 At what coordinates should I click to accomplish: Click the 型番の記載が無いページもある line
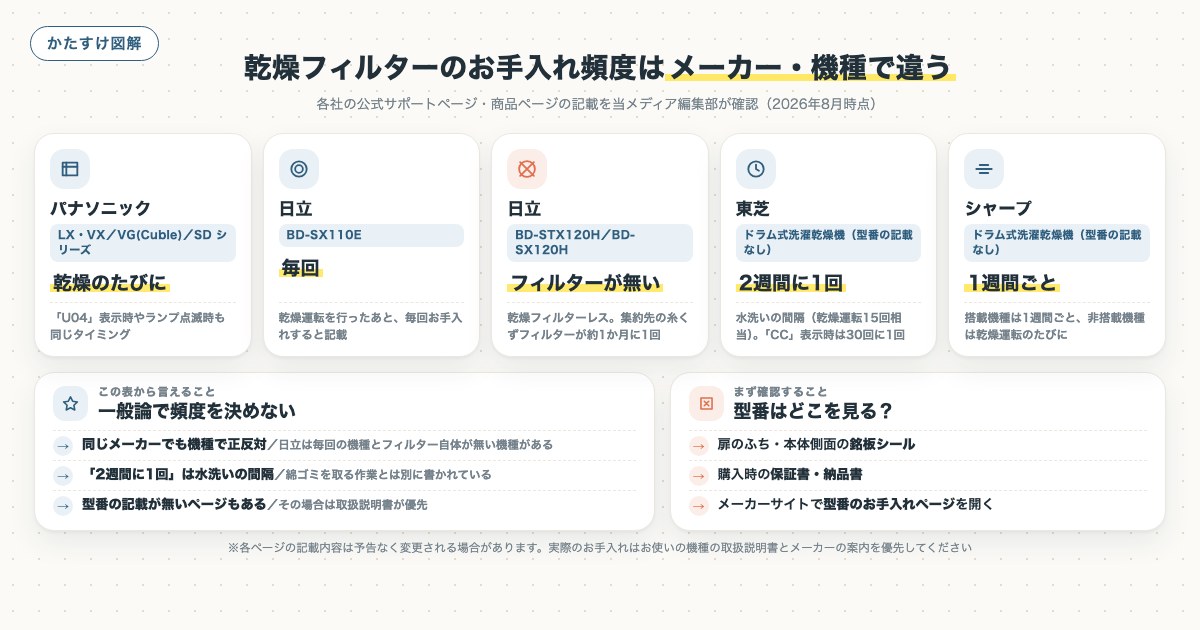(x=255, y=506)
